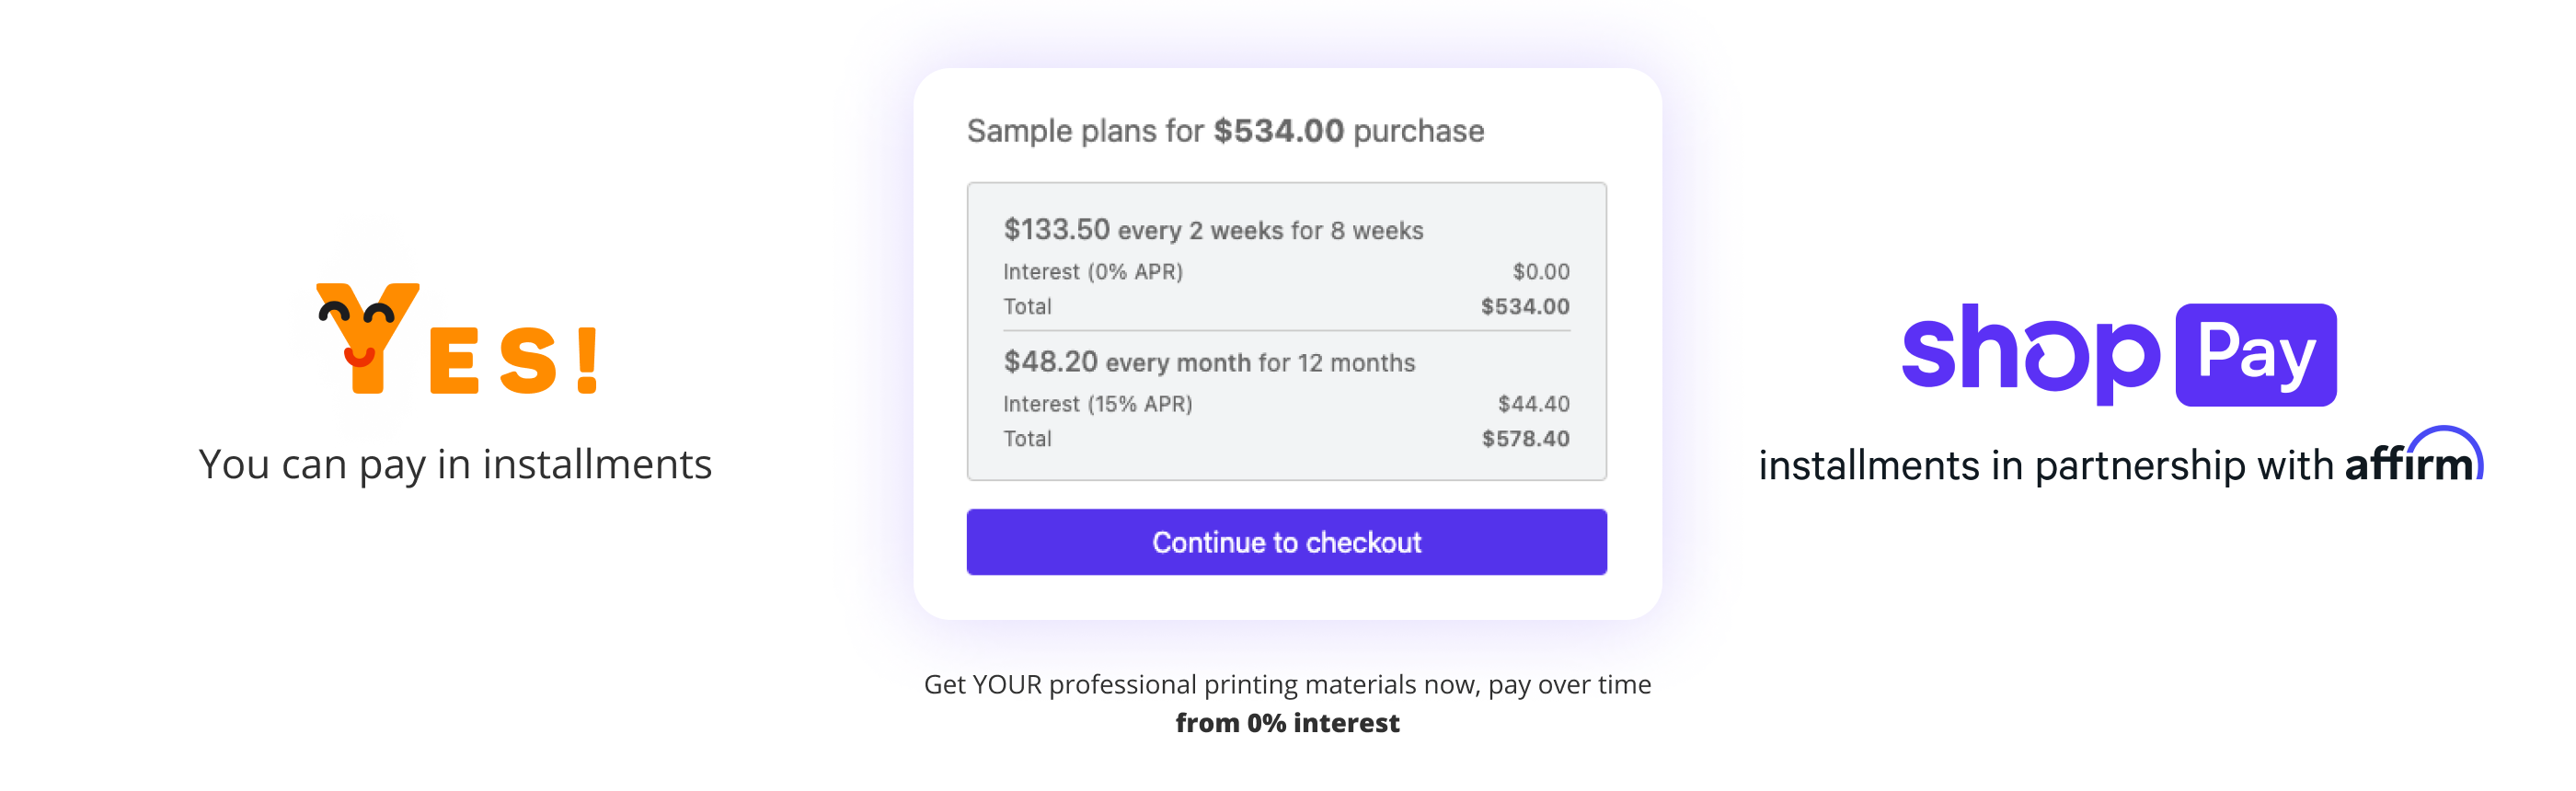Click the Interest (15% APR) label

[1097, 404]
